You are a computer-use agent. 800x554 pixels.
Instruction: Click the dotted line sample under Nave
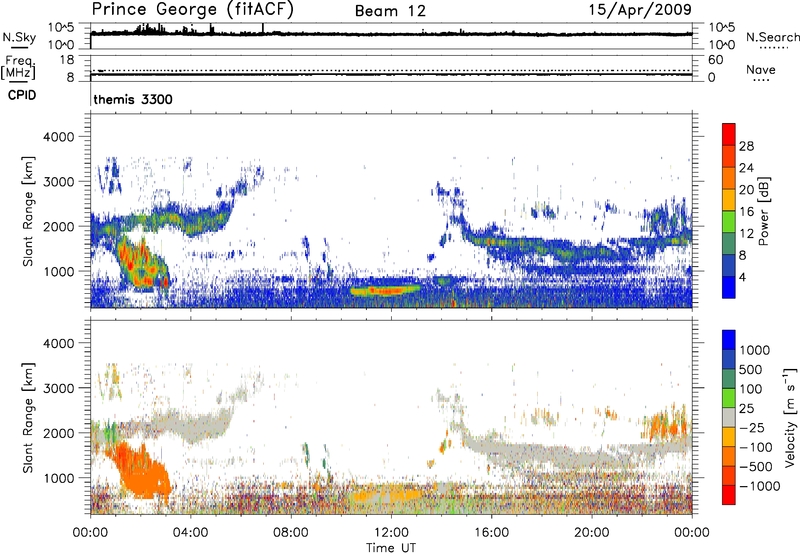pos(762,80)
